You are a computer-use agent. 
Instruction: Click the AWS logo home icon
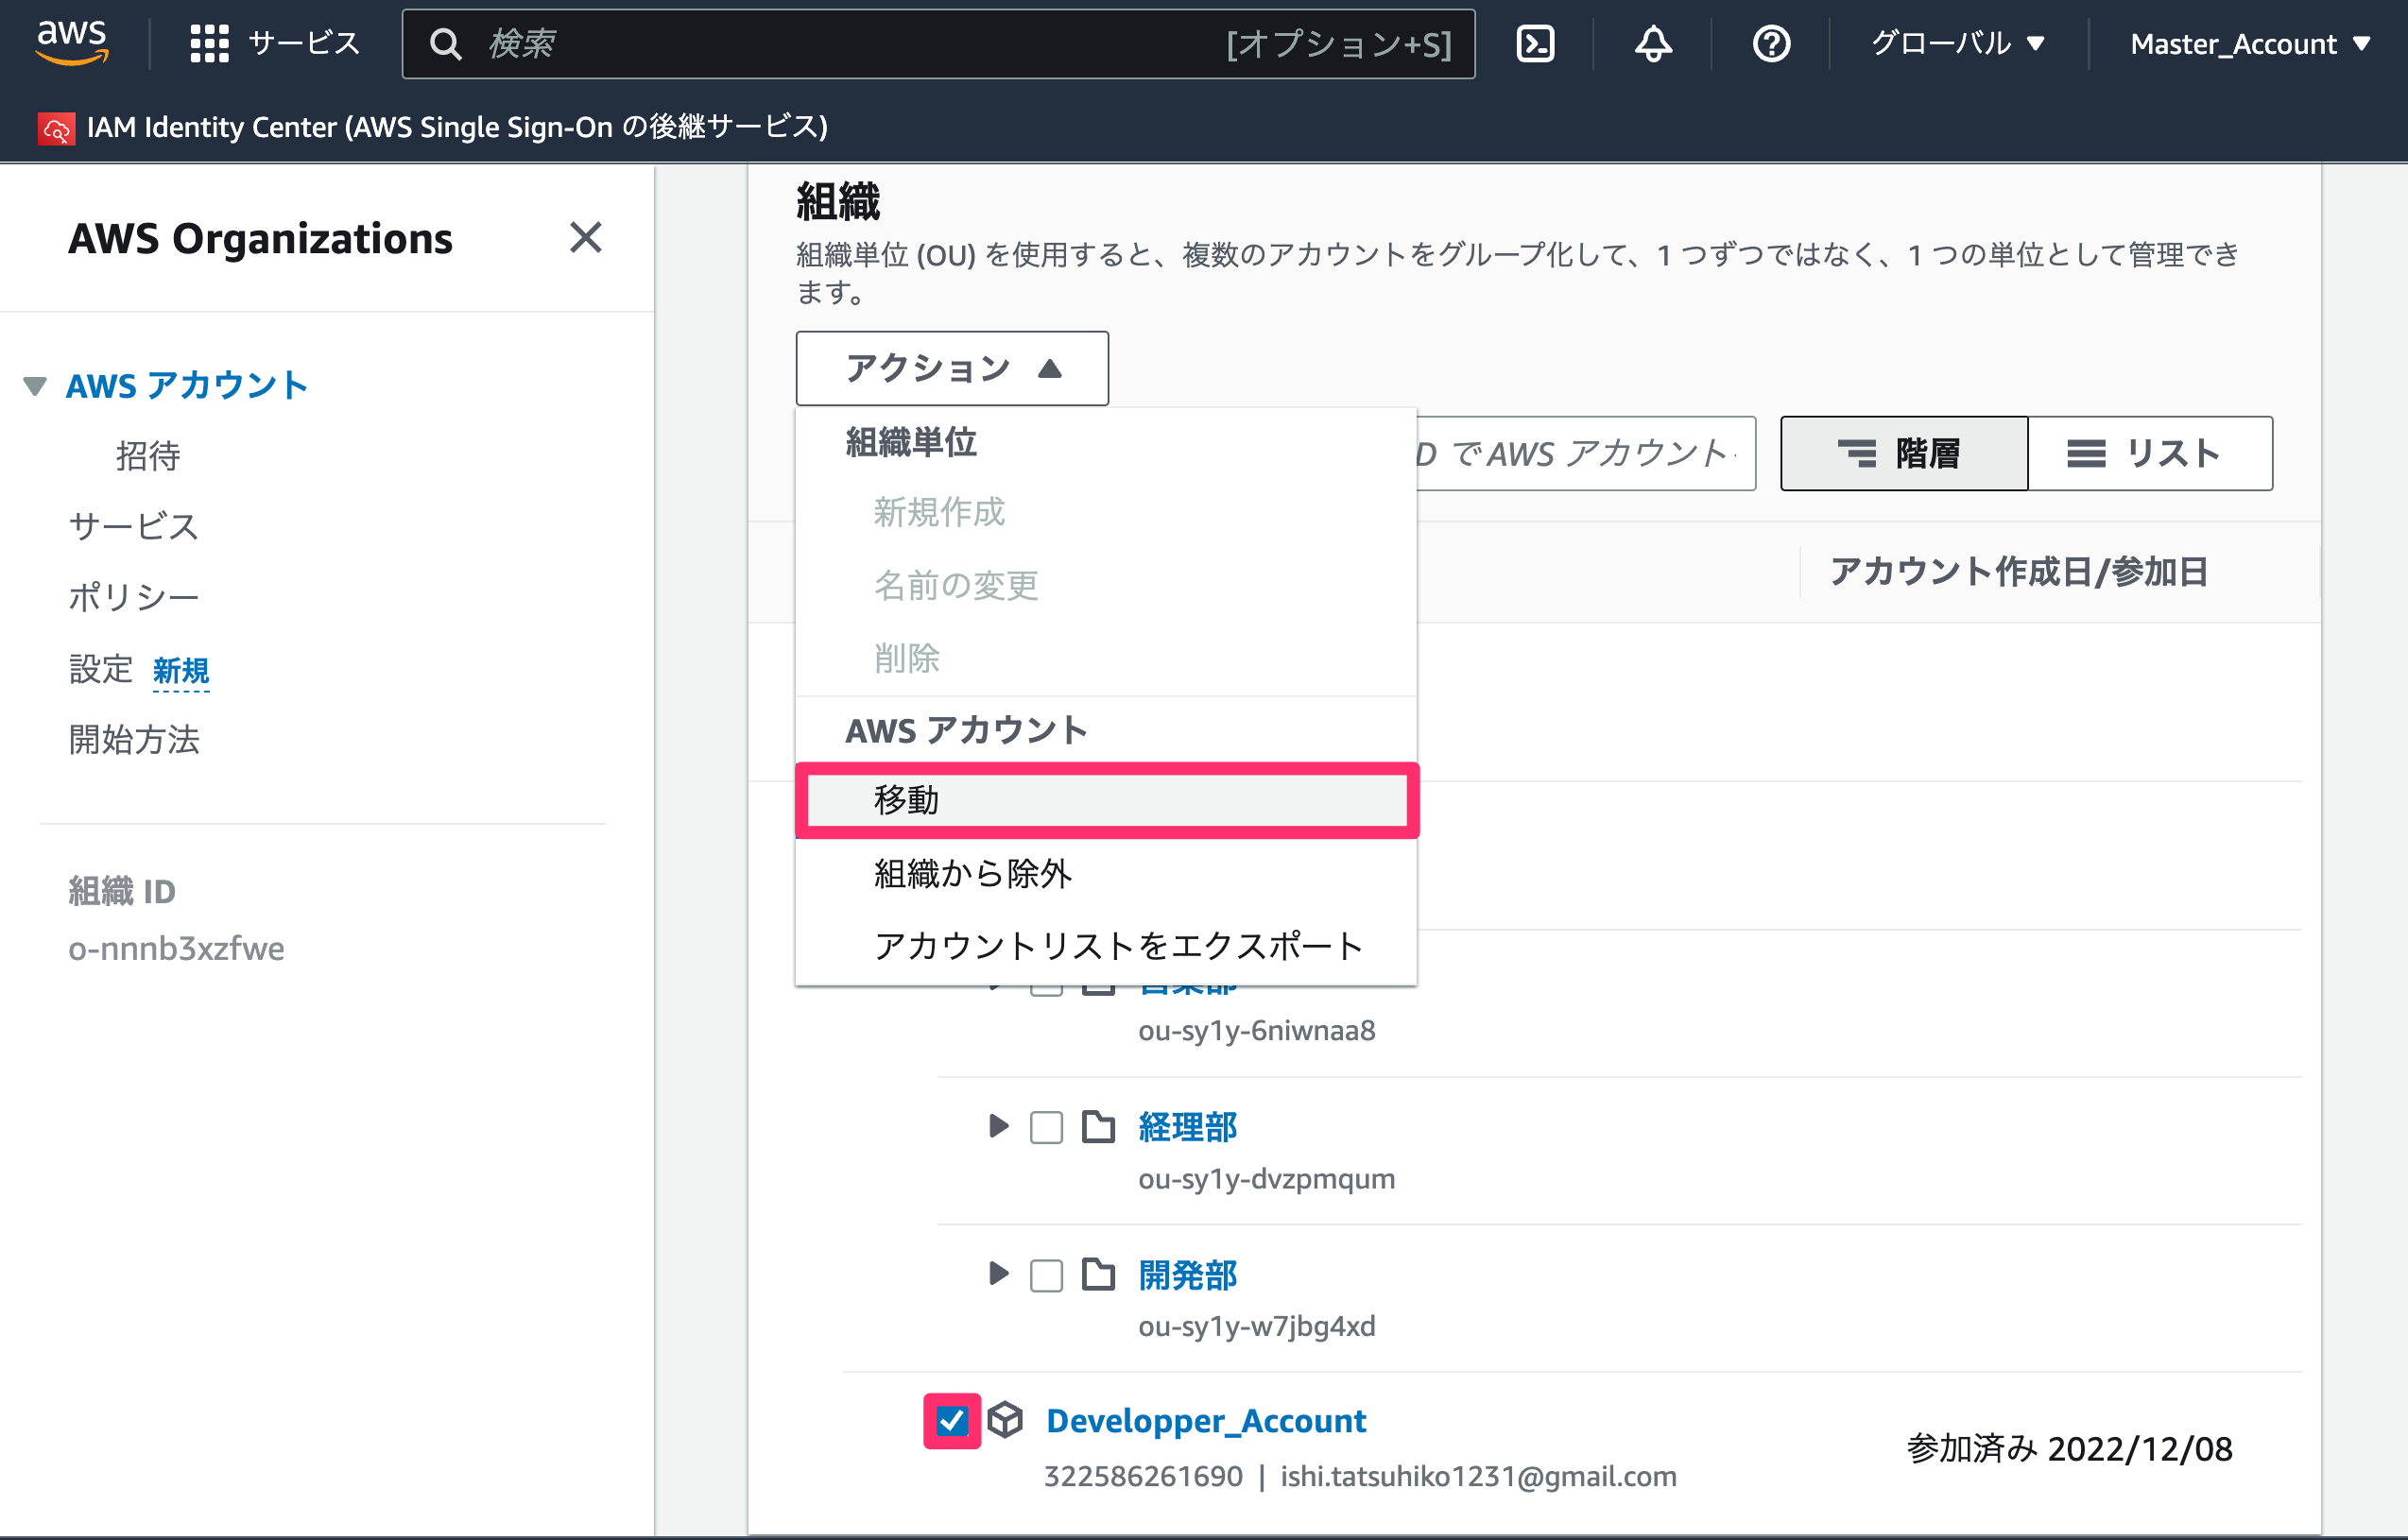point(71,43)
